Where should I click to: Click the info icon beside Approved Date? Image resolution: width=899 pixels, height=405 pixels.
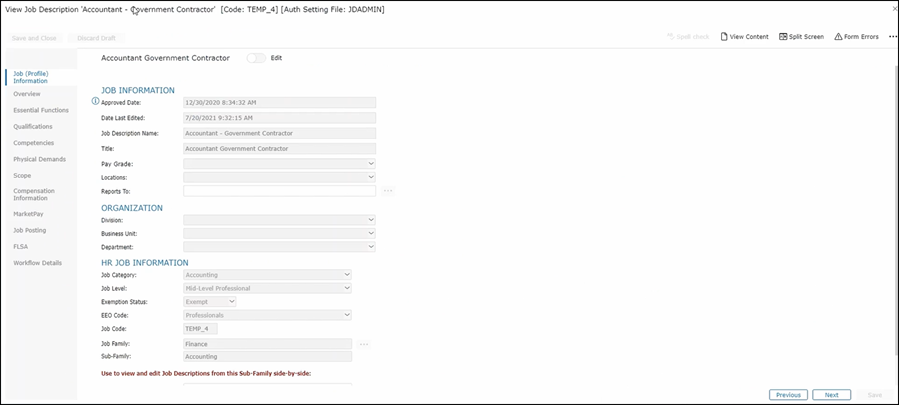pos(96,101)
